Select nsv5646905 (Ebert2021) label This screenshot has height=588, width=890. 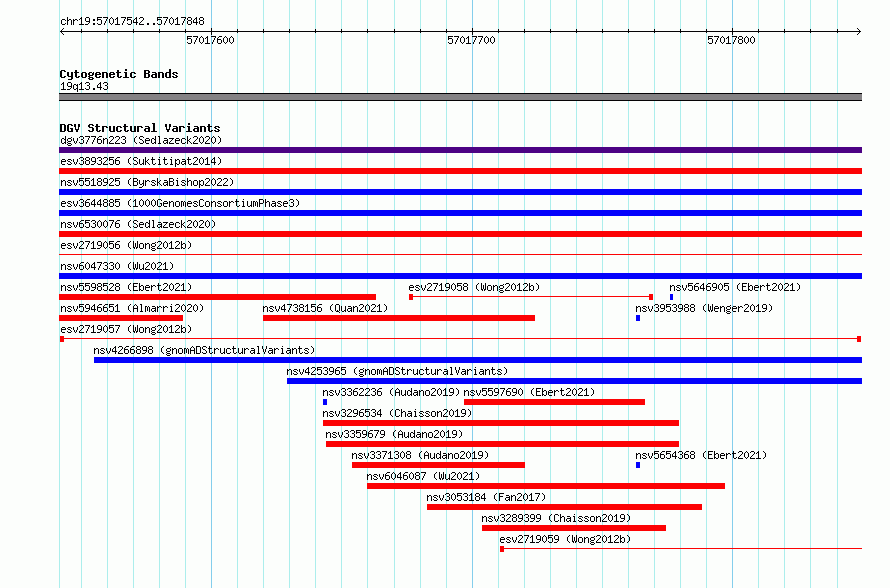(x=735, y=287)
